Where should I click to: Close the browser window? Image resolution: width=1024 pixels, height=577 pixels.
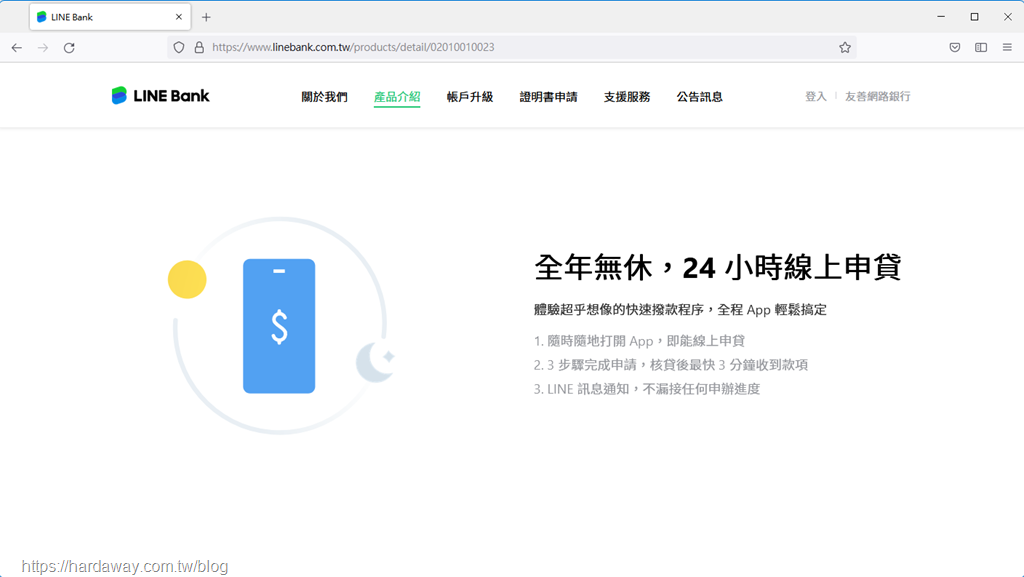1008,17
